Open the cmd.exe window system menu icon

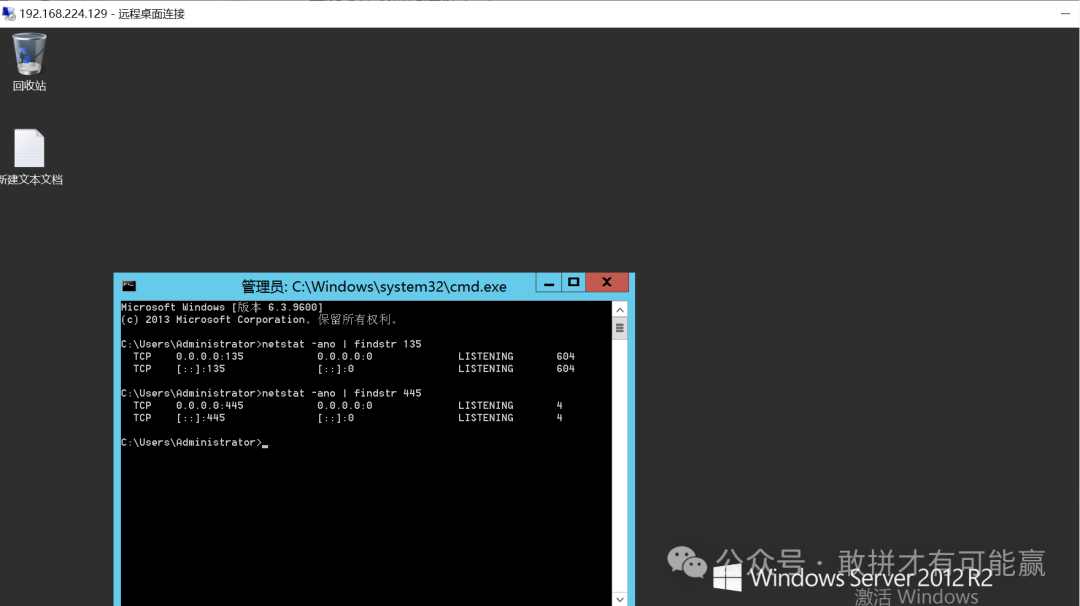click(x=129, y=286)
